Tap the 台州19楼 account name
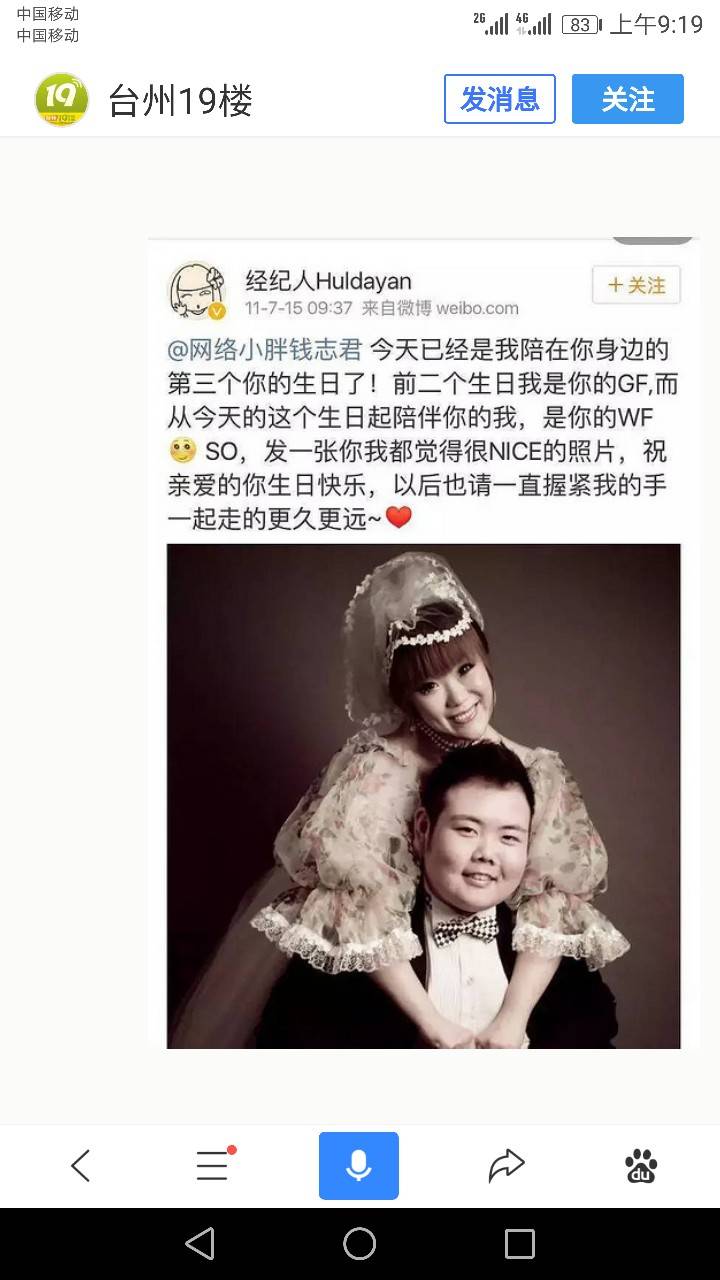This screenshot has width=720, height=1280. pyautogui.click(x=181, y=101)
